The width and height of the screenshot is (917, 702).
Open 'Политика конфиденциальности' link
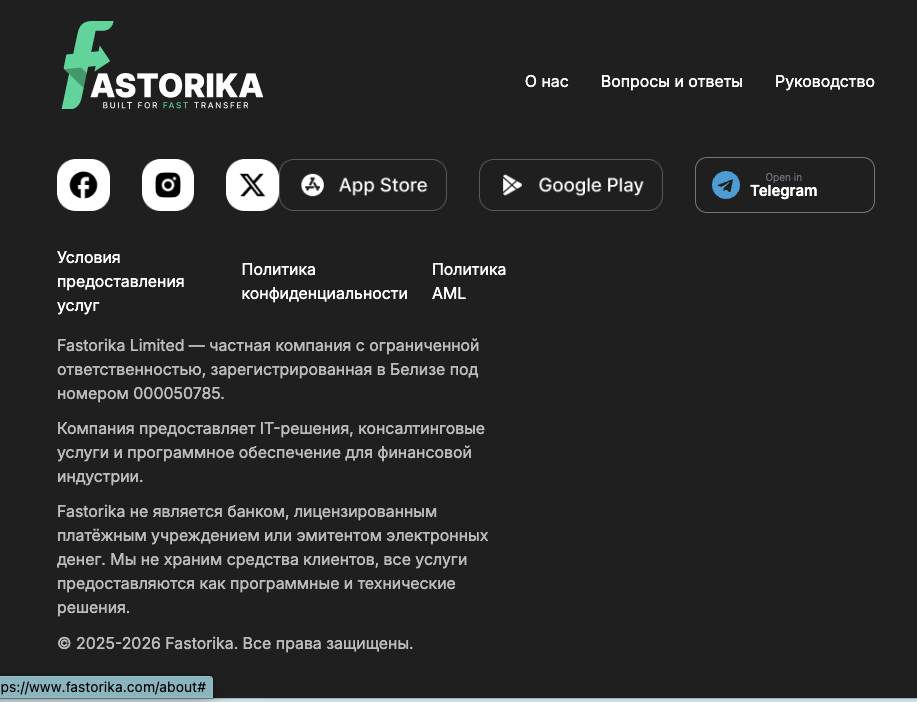325,281
